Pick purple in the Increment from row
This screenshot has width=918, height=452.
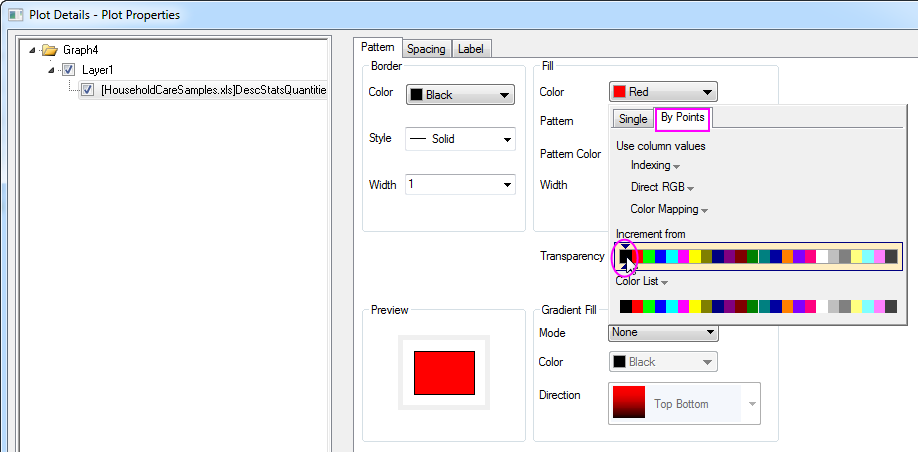pyautogui.click(x=729, y=256)
